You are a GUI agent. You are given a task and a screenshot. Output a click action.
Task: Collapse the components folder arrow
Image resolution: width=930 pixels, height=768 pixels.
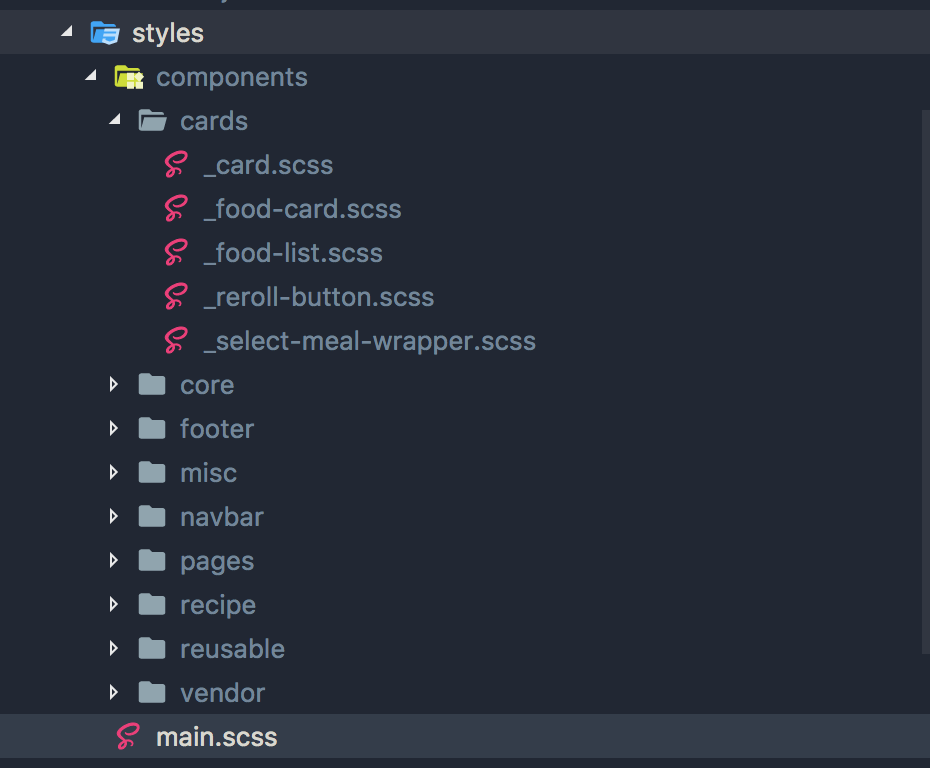point(91,75)
